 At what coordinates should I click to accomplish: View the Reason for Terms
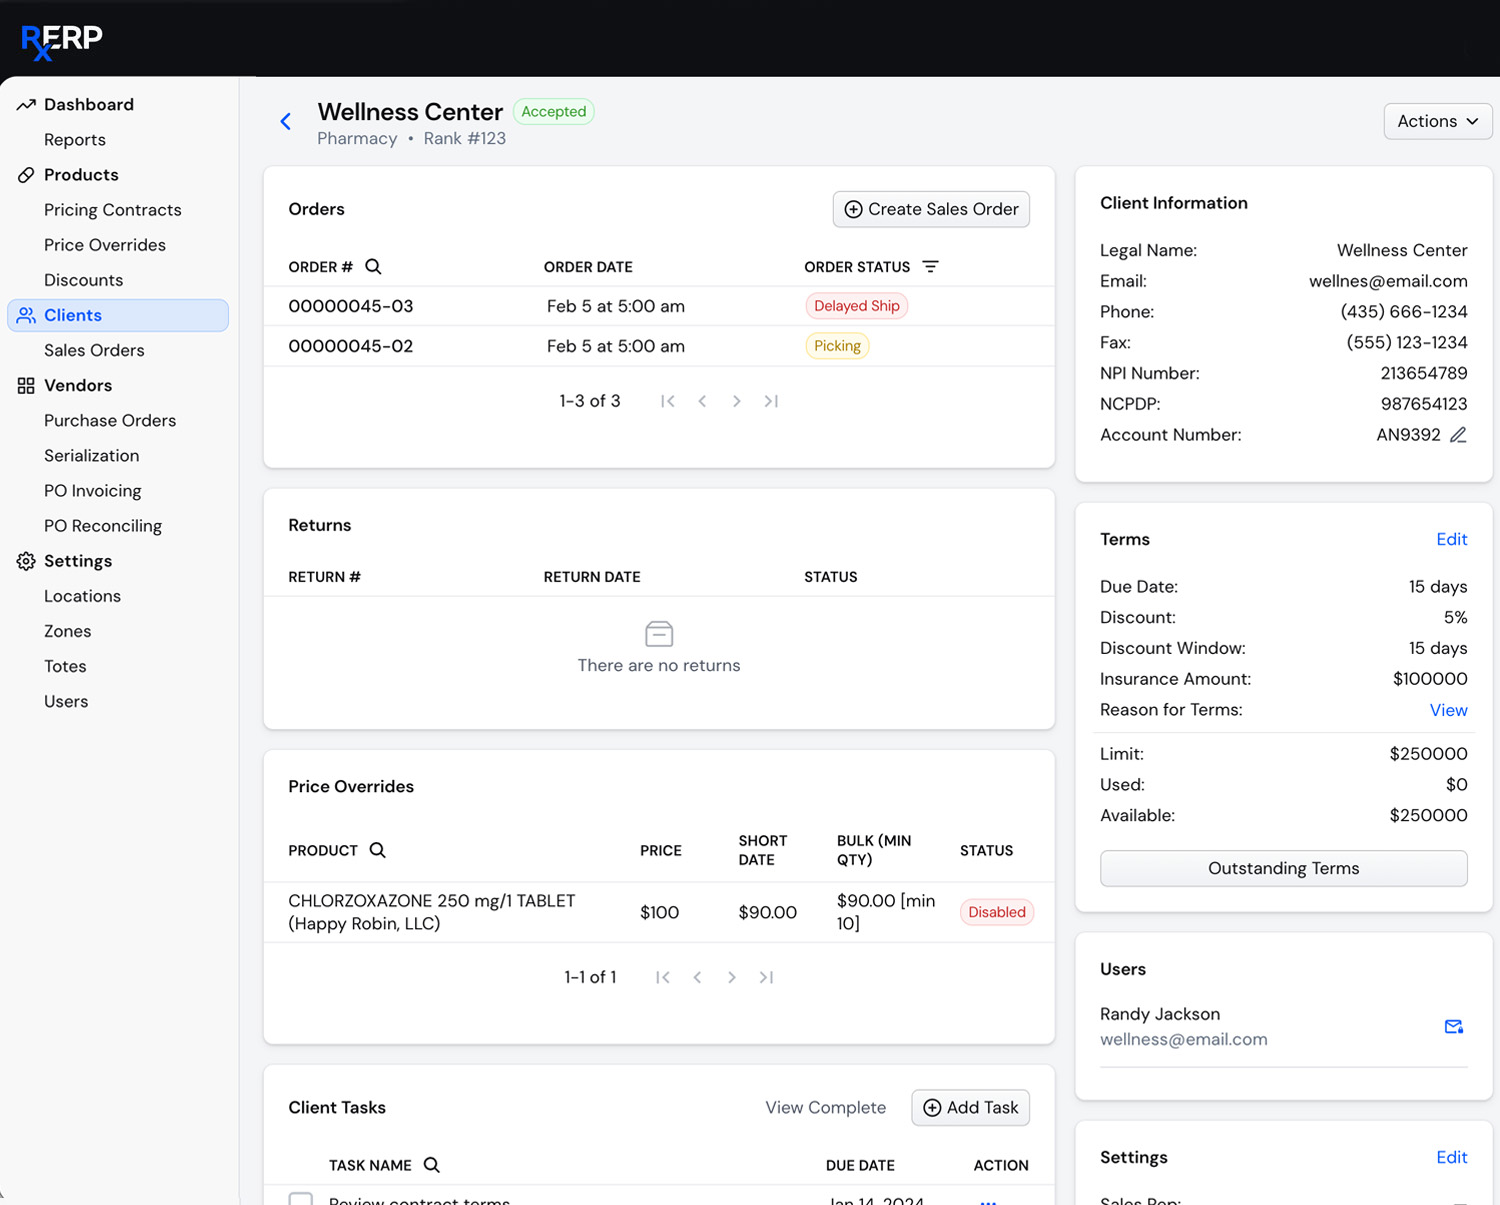[x=1448, y=710]
